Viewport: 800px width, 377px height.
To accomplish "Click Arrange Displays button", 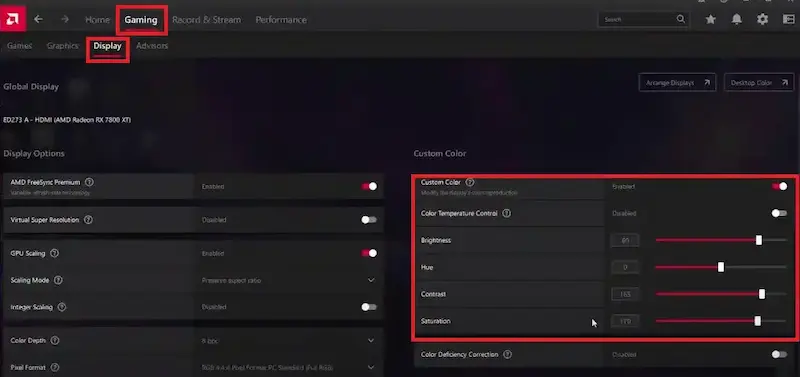I will coord(678,83).
